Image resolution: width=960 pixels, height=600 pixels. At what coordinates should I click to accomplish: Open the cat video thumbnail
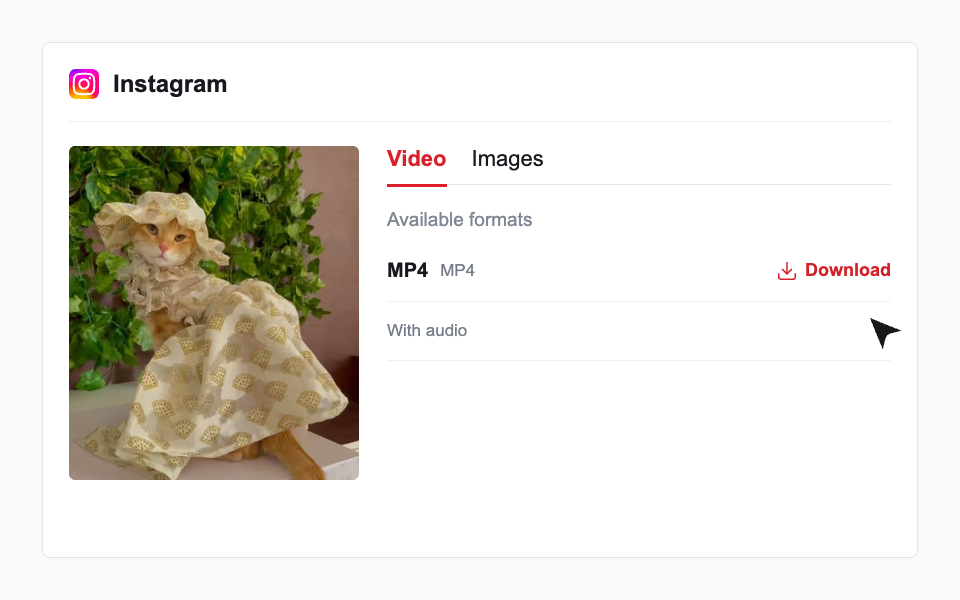point(214,313)
